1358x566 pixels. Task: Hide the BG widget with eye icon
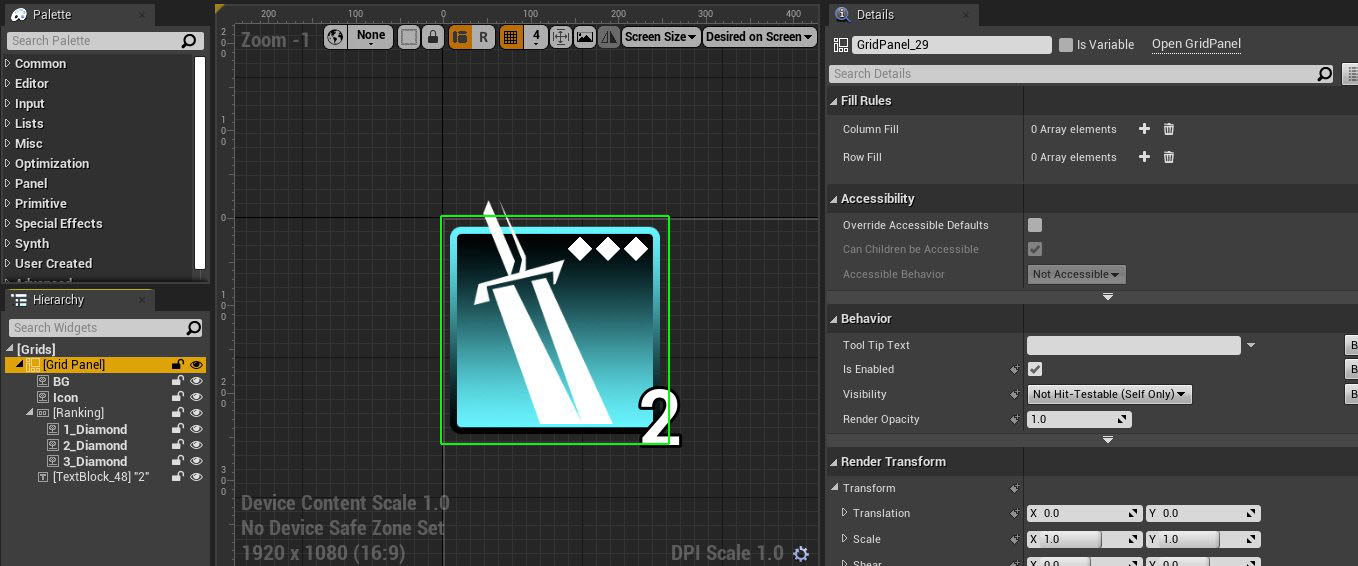(x=197, y=381)
